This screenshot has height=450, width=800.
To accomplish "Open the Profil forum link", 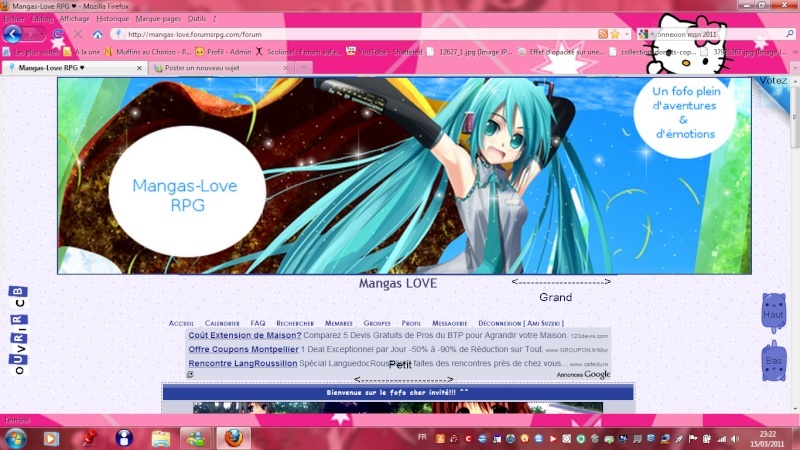I will pyautogui.click(x=411, y=323).
